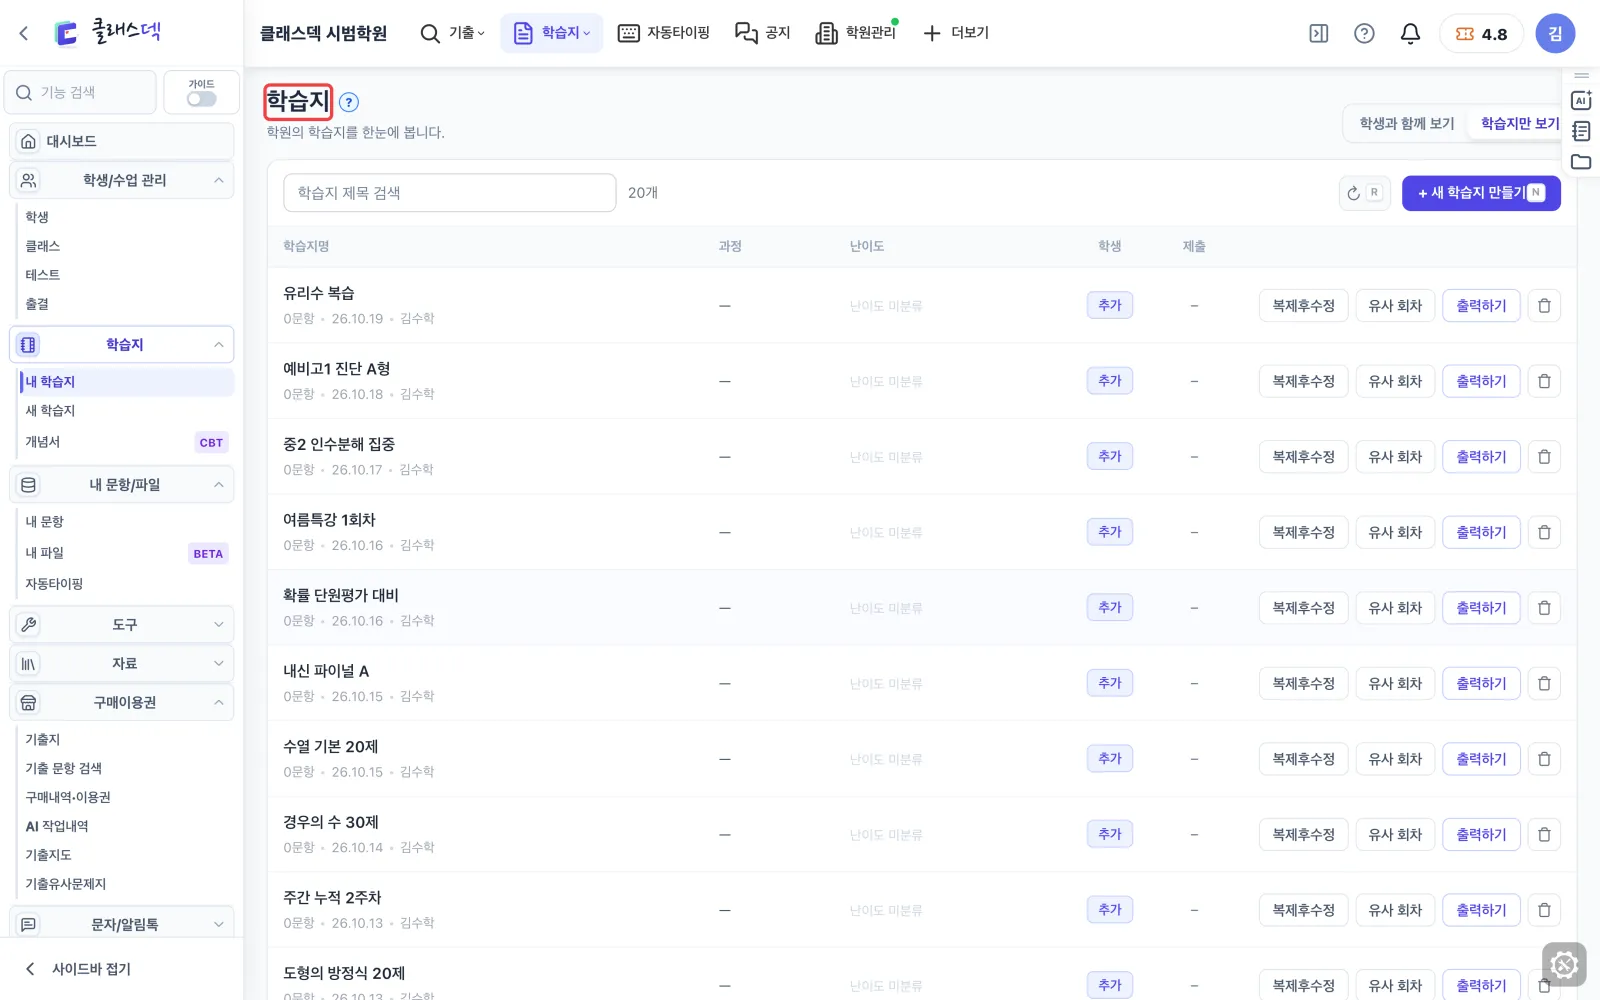Image resolution: width=1600 pixels, height=1000 pixels.
Task: Open the floating settings gear icon
Action: (x=1564, y=965)
